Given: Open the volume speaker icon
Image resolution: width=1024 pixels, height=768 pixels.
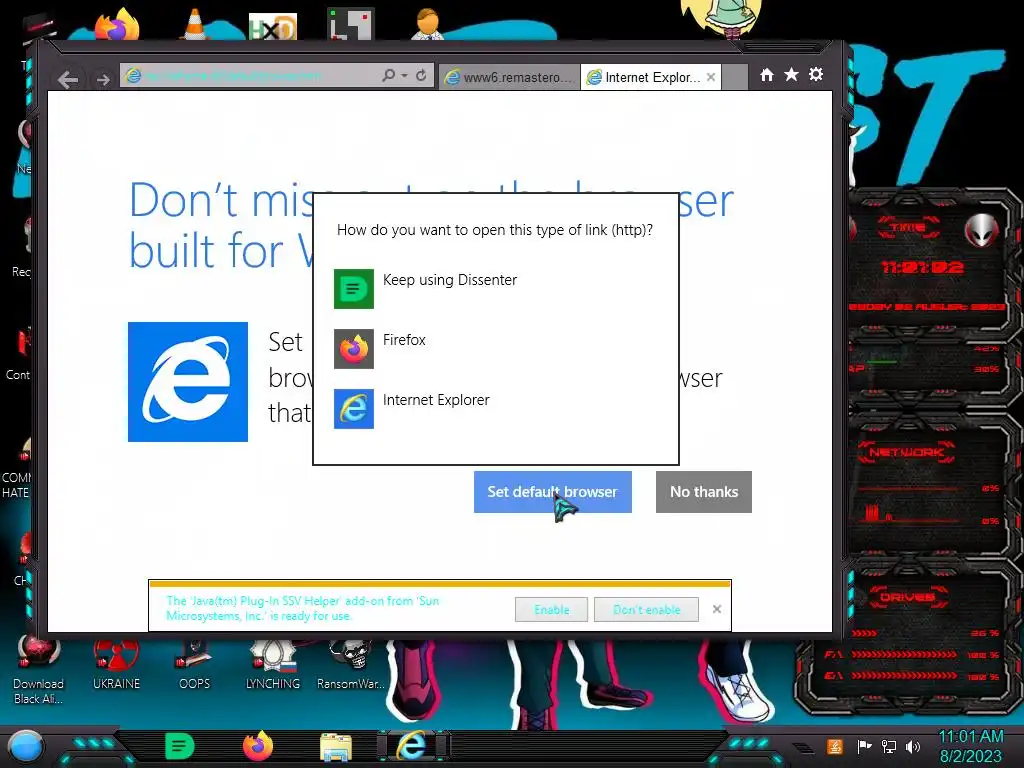Looking at the screenshot, I should [x=913, y=746].
